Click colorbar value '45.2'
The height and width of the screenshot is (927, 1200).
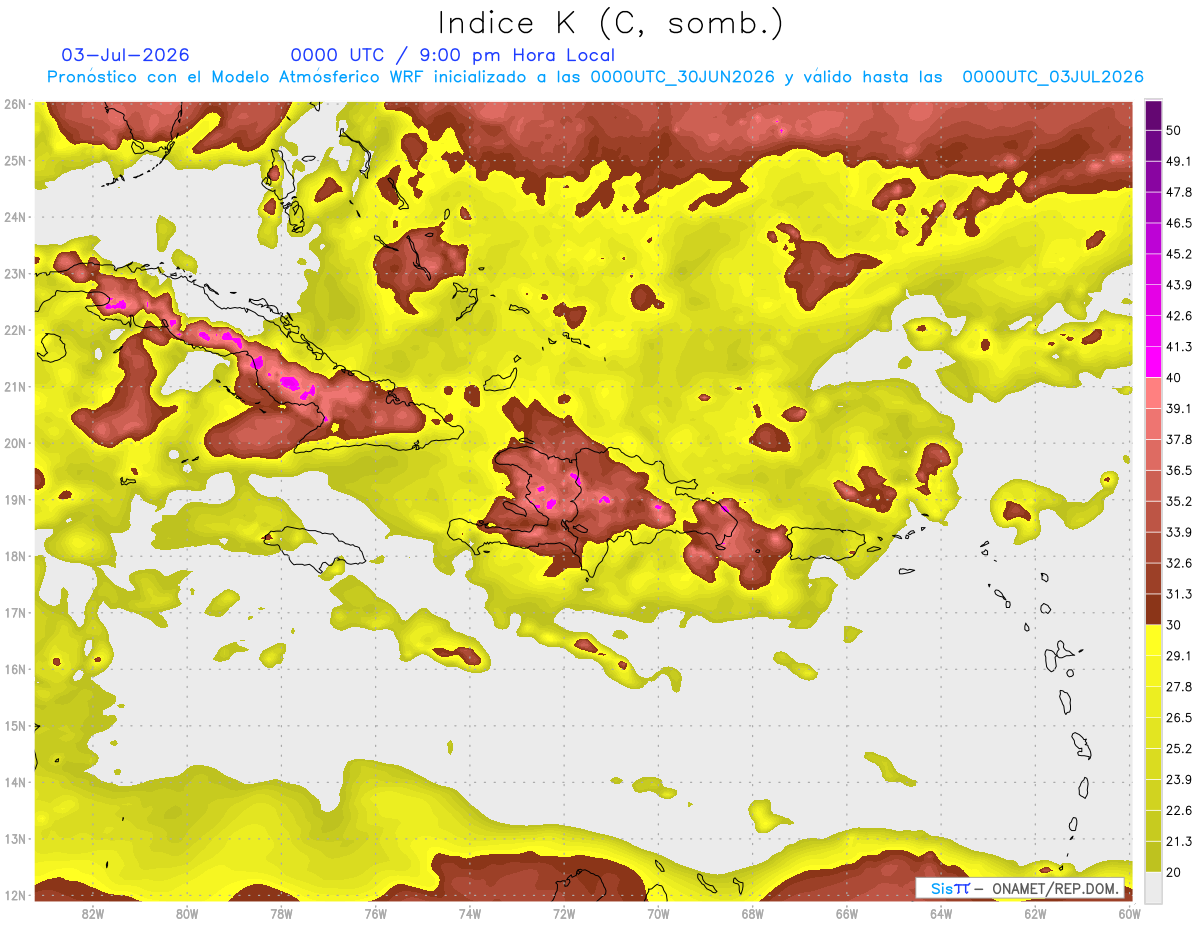[x=1178, y=254]
